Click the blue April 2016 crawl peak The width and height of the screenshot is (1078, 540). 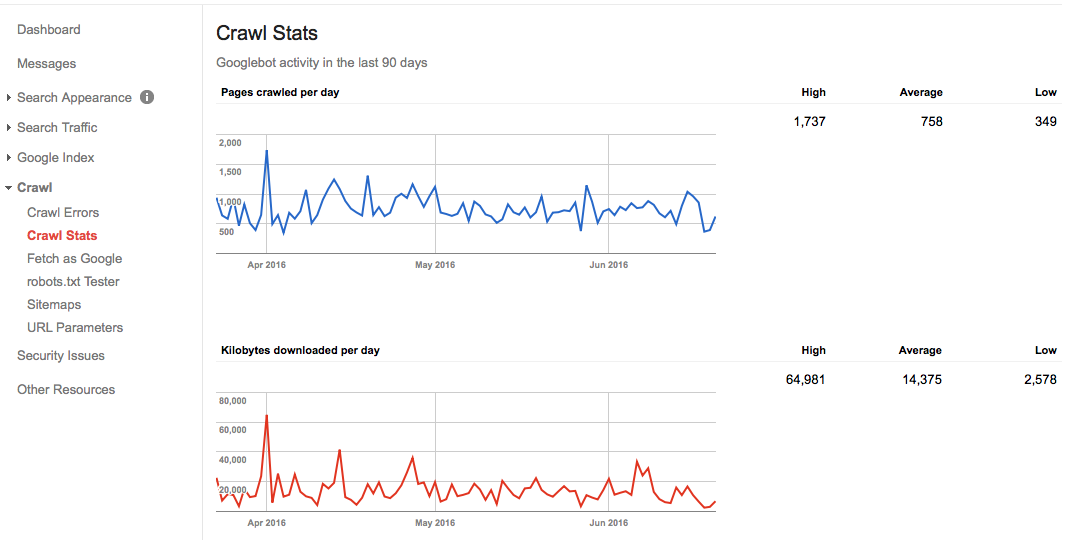(x=266, y=152)
